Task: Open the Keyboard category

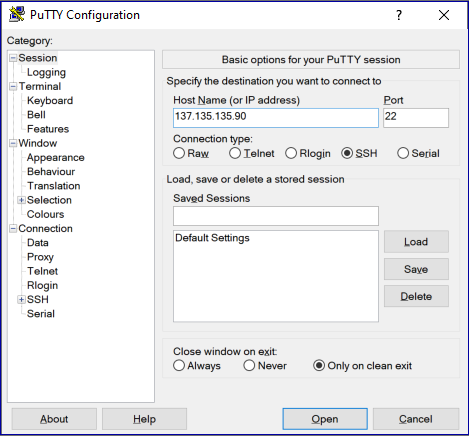Action: [50, 100]
